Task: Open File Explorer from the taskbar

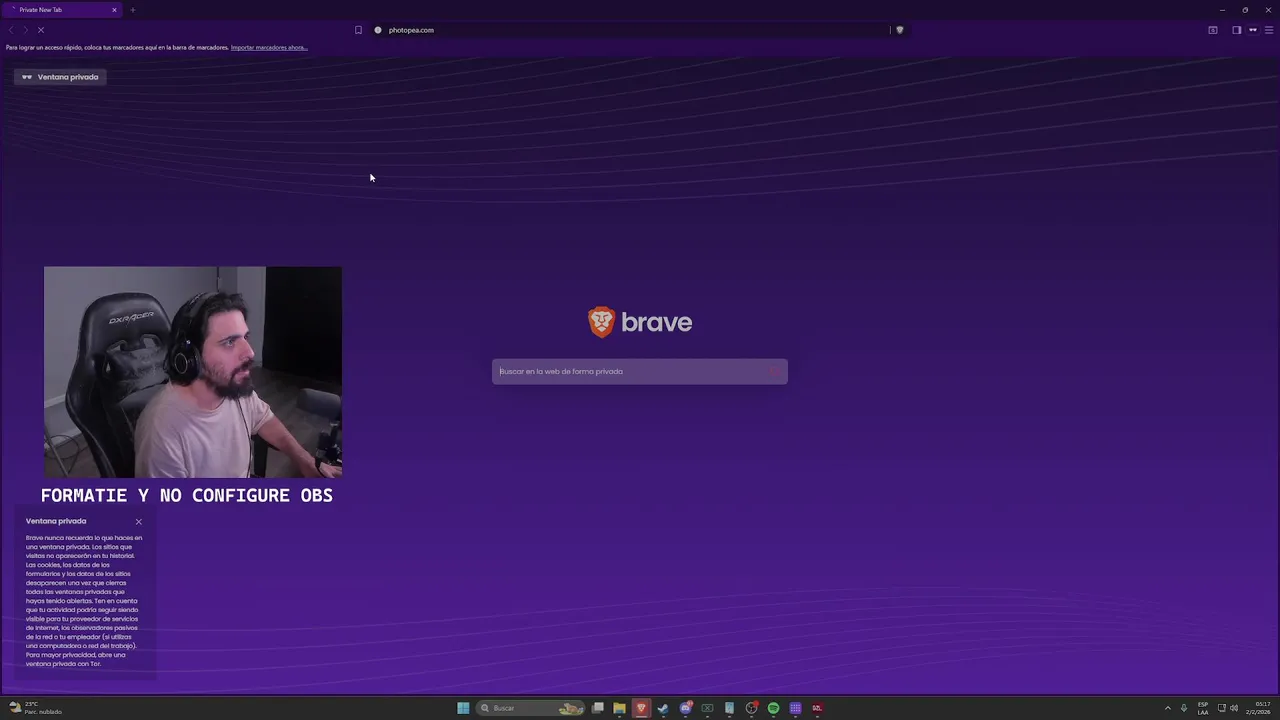Action: pos(619,708)
